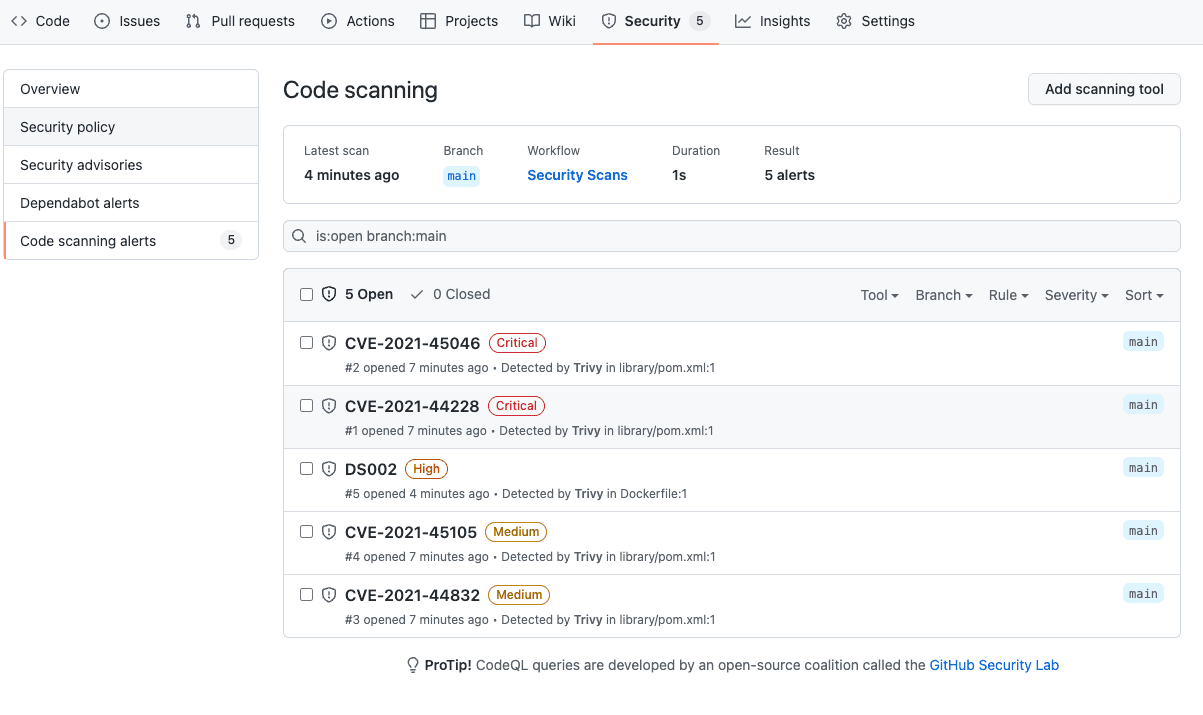Click the shield icon next to DS002 alert
The width and height of the screenshot is (1203, 715).
[329, 469]
